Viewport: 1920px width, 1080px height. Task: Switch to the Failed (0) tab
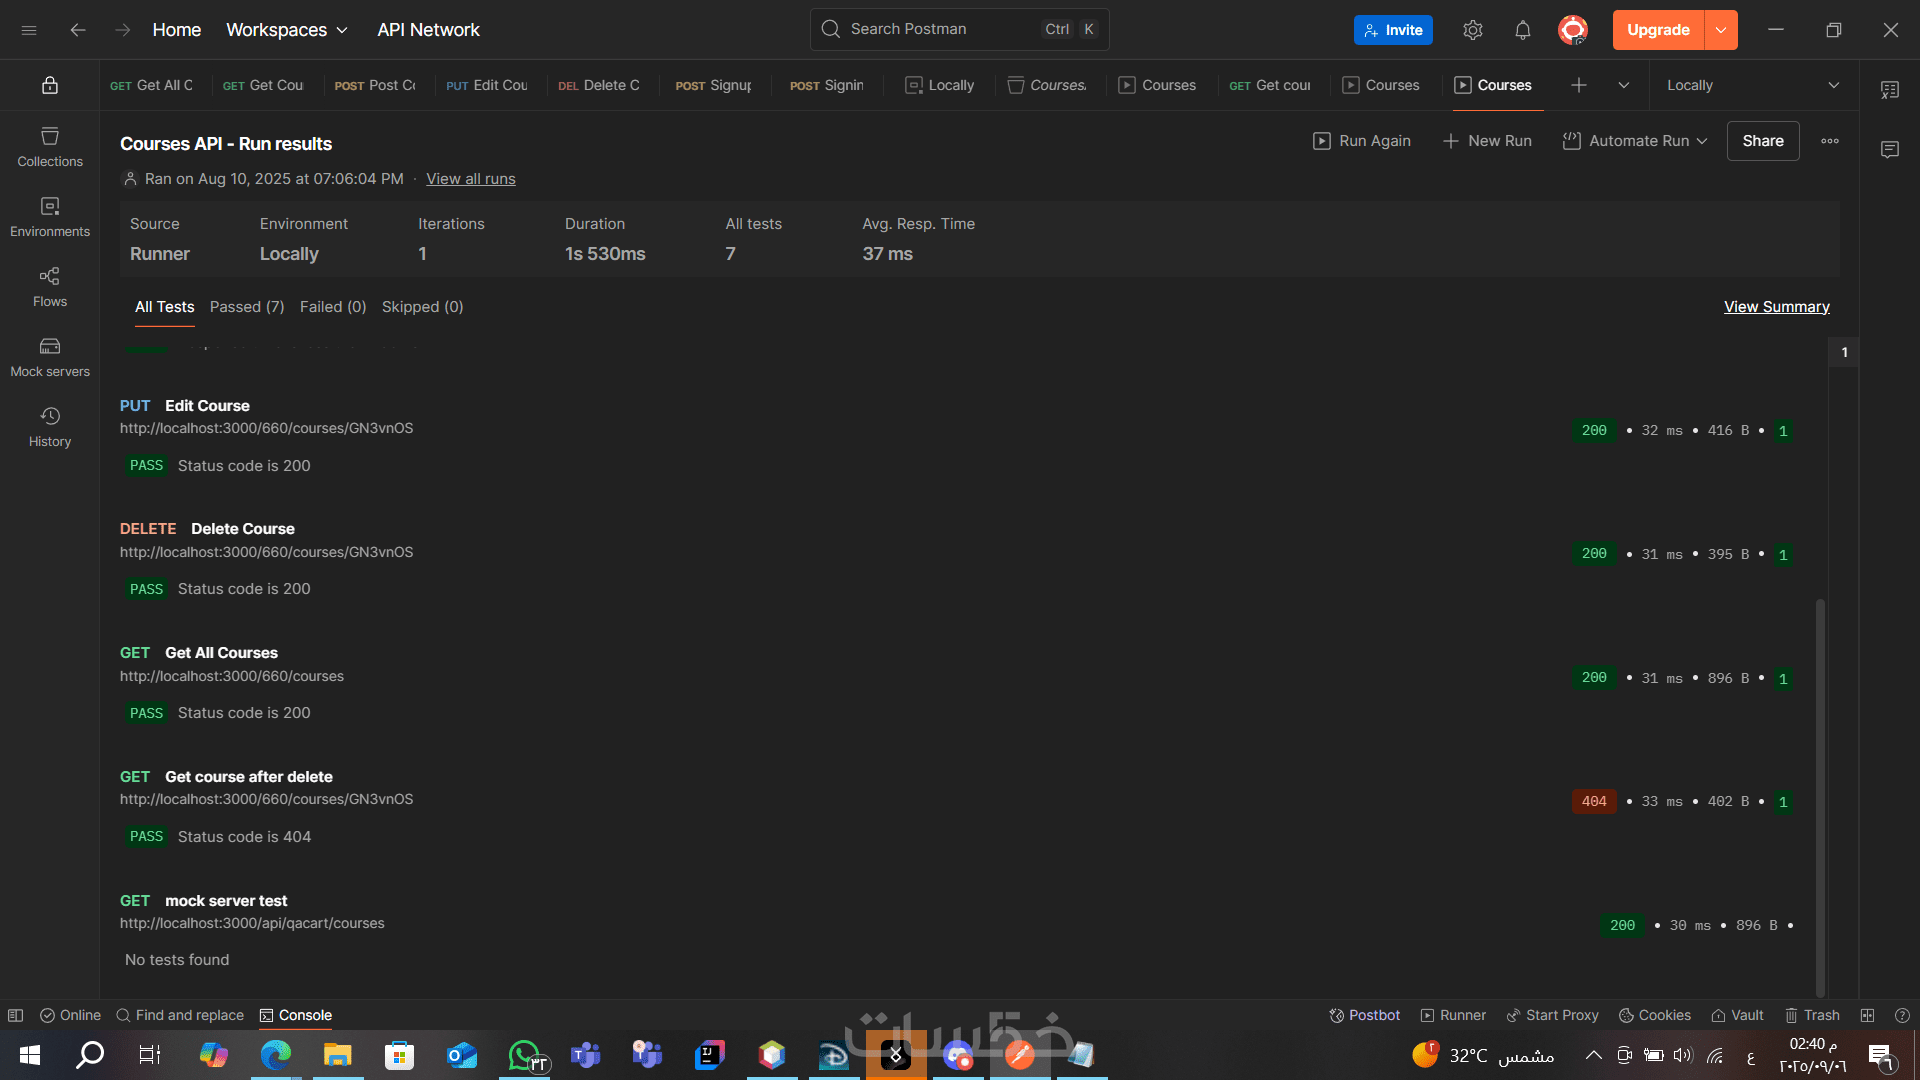(333, 307)
